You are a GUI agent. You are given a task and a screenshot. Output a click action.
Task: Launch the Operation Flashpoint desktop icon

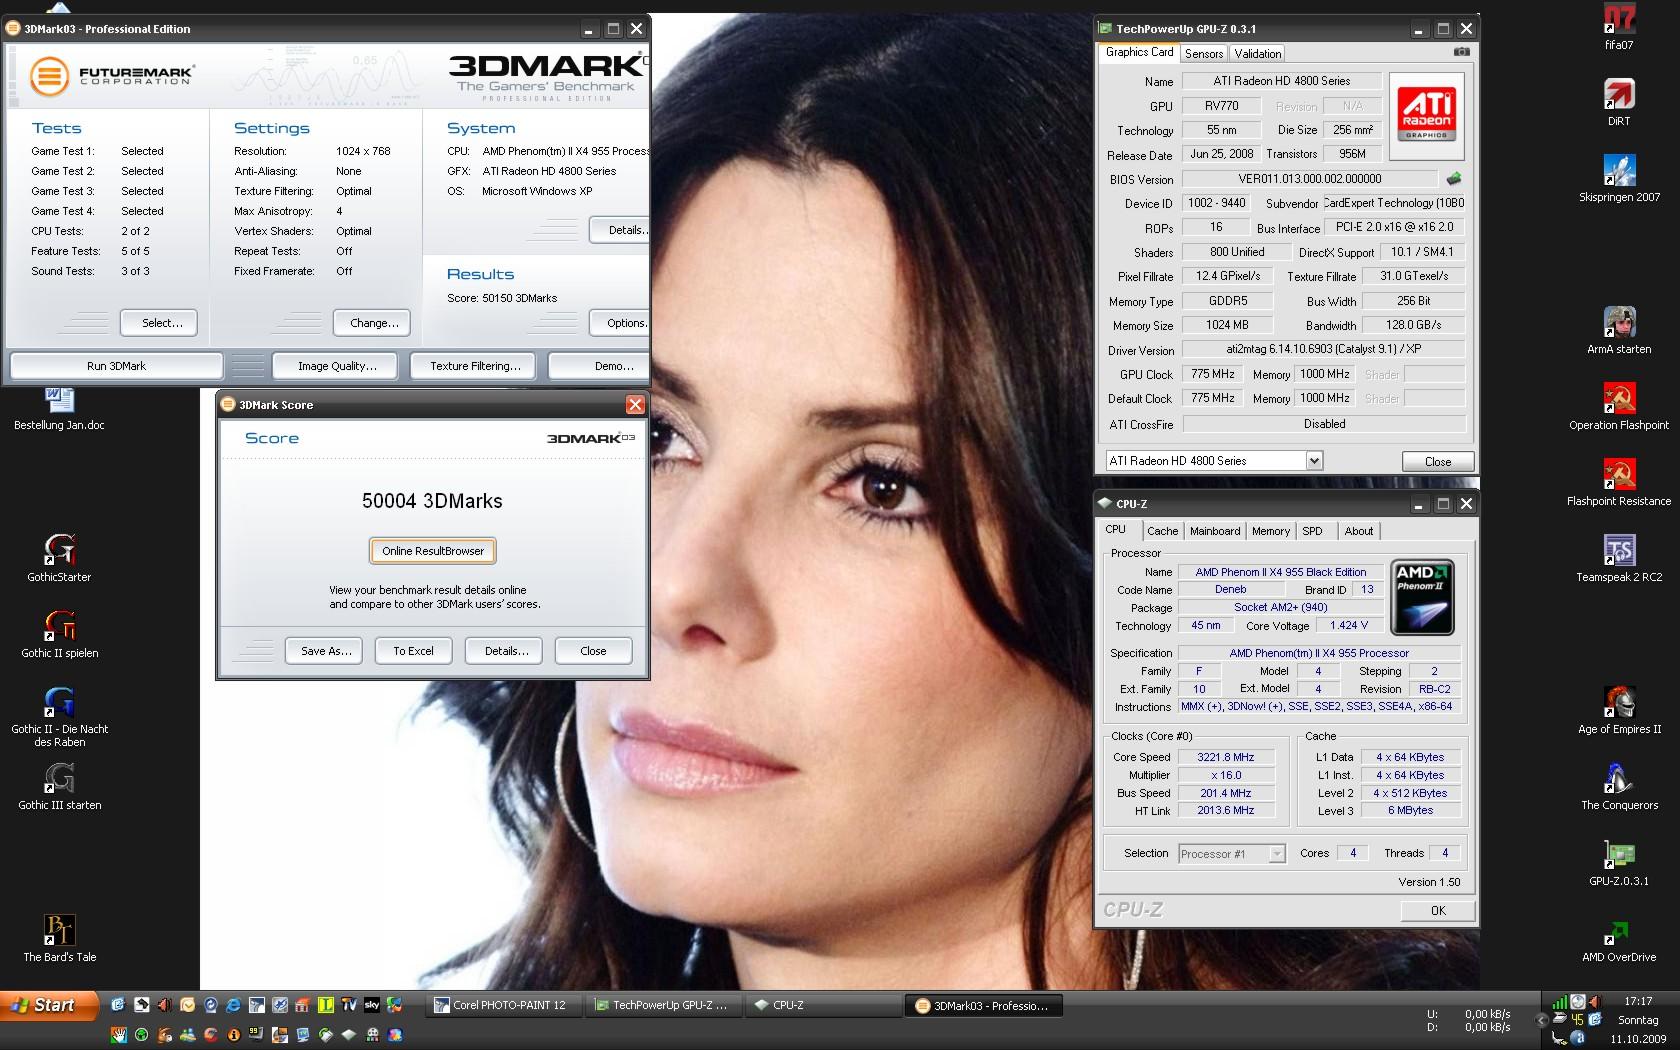[1618, 399]
